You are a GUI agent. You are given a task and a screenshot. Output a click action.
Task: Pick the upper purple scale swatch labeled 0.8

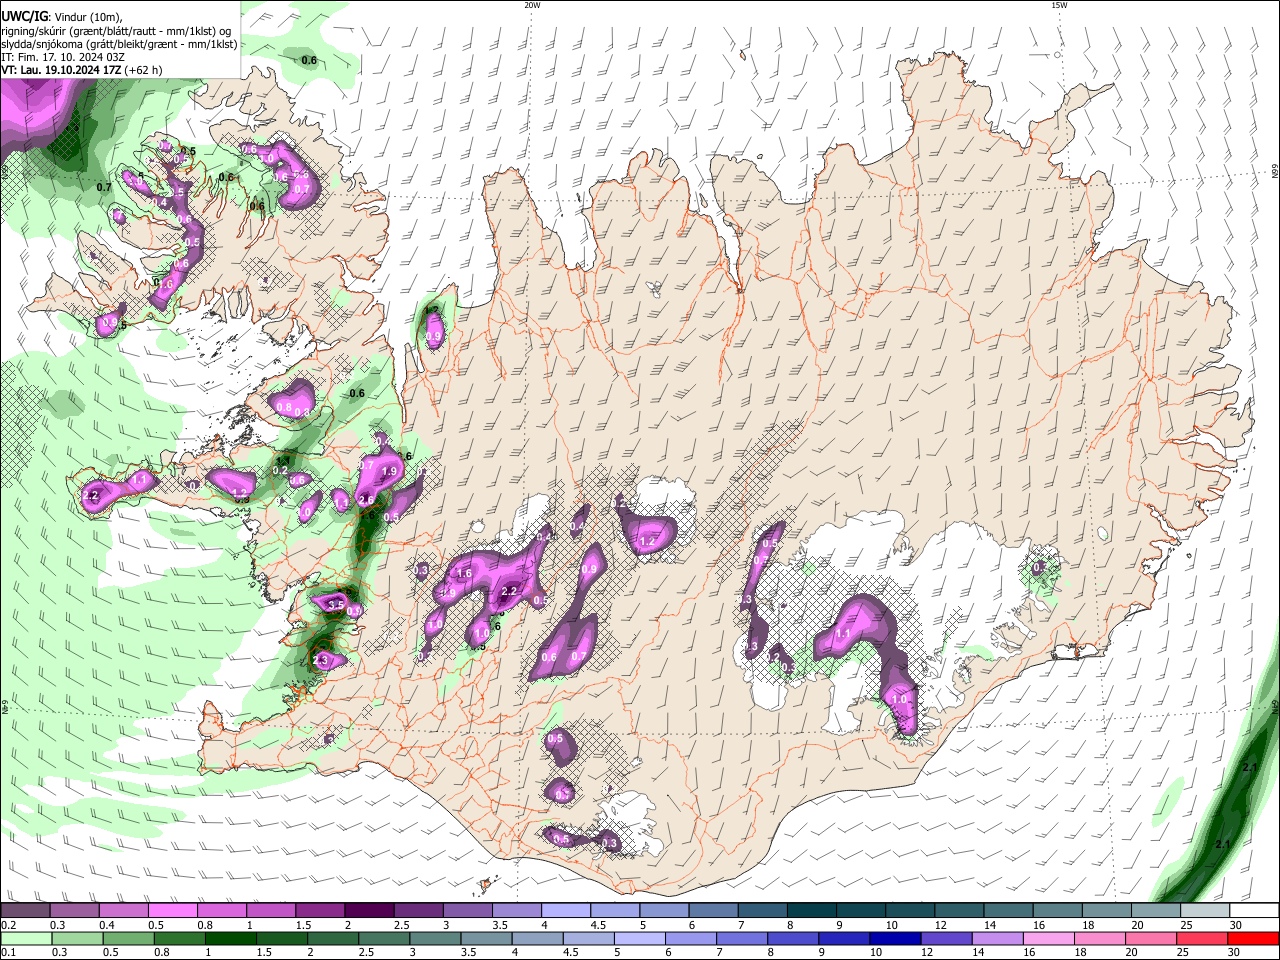click(x=221, y=911)
